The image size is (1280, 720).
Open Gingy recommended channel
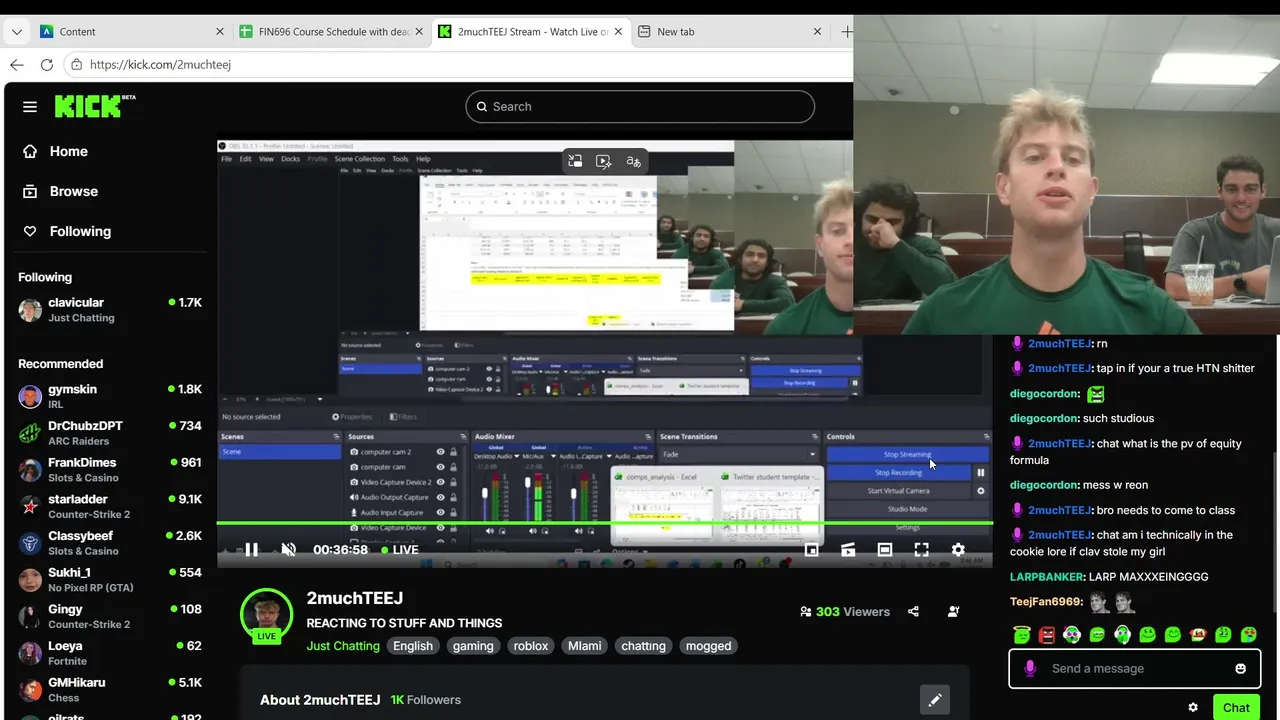coord(110,616)
